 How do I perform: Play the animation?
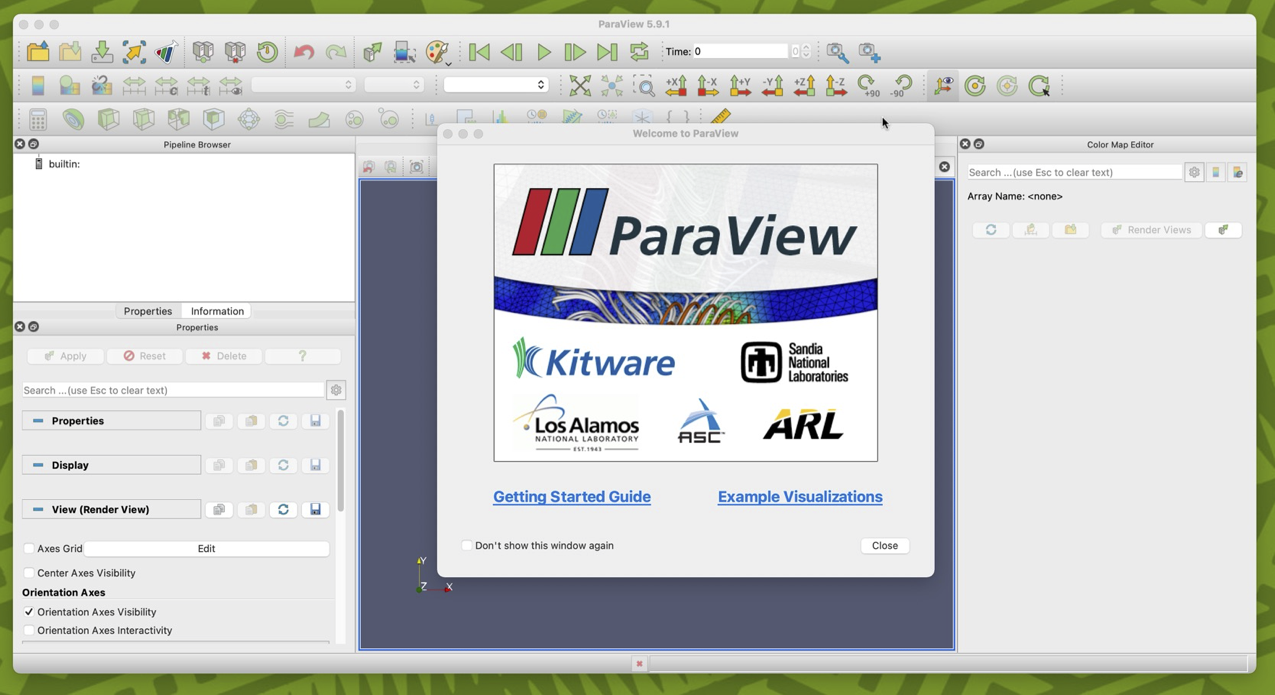coord(544,51)
